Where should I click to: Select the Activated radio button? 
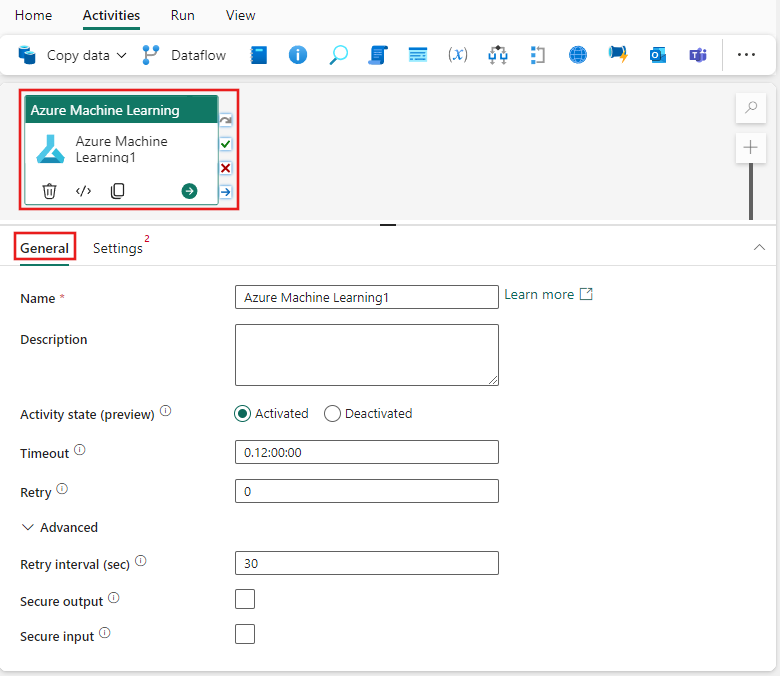tap(242, 414)
